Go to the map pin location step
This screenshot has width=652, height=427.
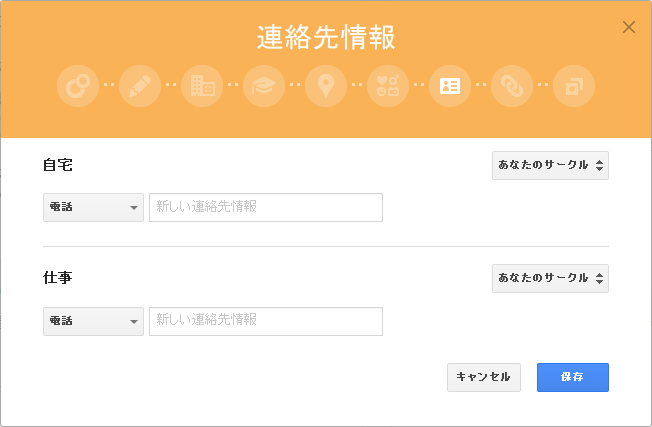tap(326, 86)
